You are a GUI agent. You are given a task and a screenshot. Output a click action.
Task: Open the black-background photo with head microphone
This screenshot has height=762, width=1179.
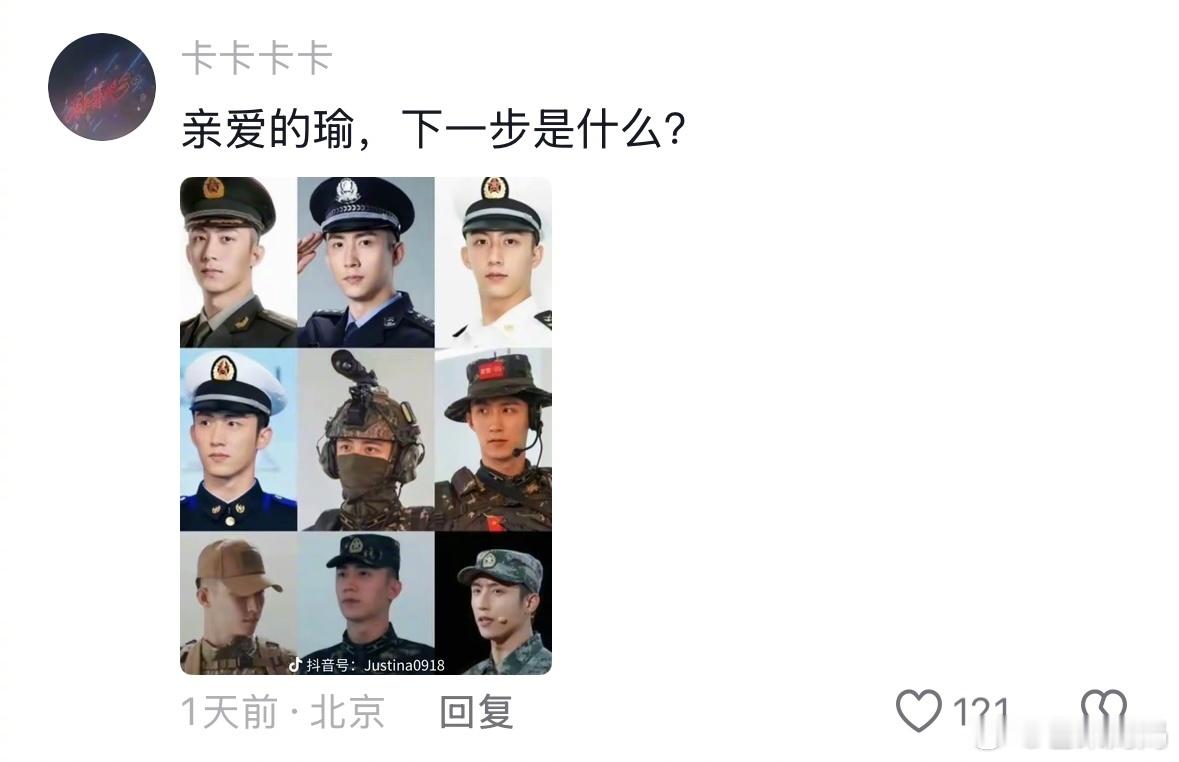pos(493,603)
